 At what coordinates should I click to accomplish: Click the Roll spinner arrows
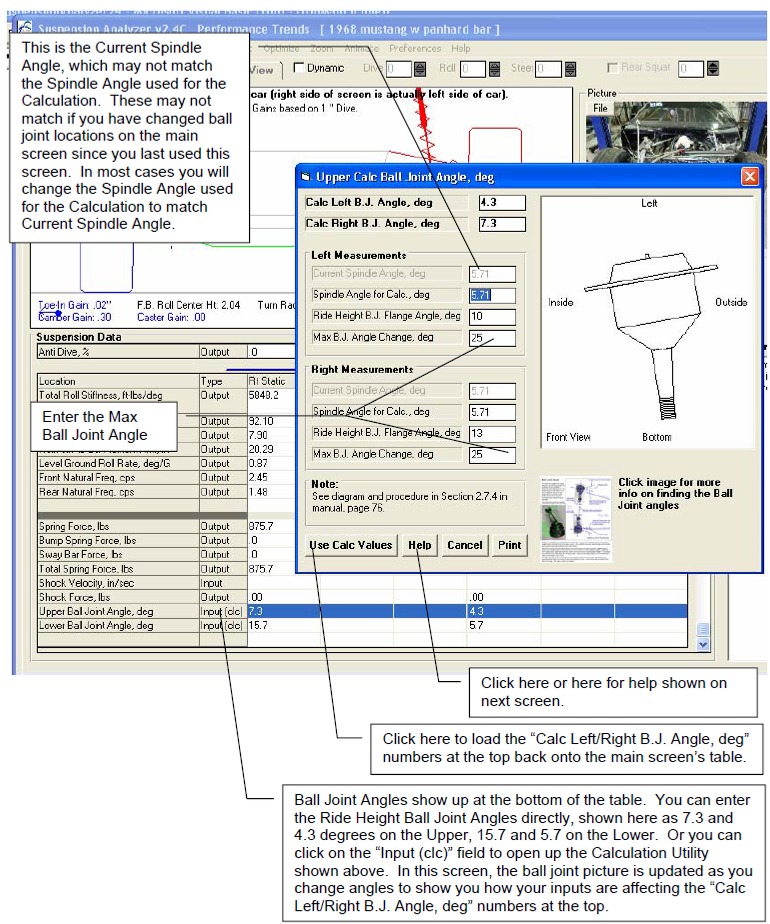pos(494,69)
